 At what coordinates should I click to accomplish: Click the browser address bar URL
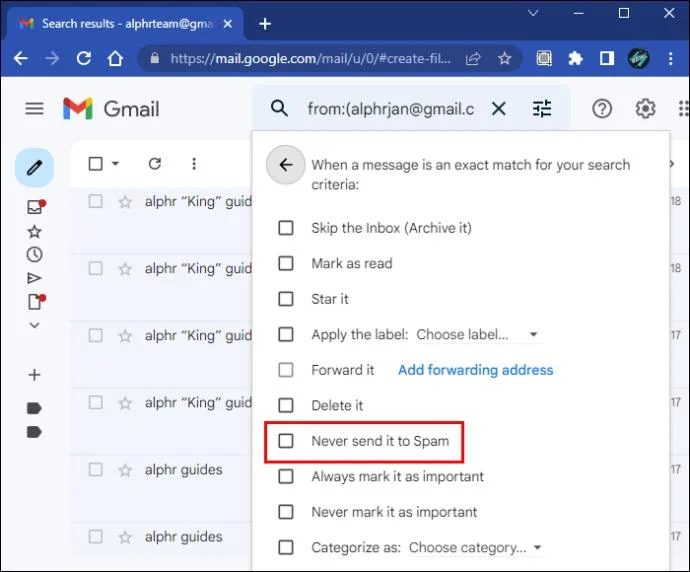pos(311,58)
